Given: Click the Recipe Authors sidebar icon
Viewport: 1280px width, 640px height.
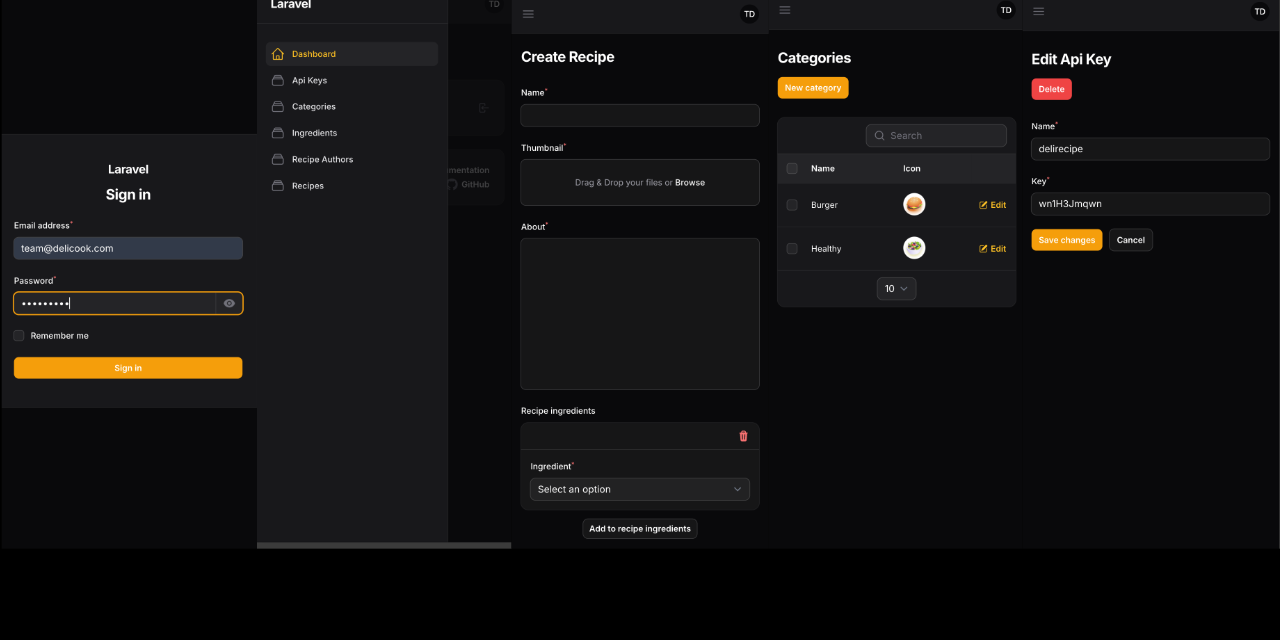Looking at the screenshot, I should click(278, 159).
